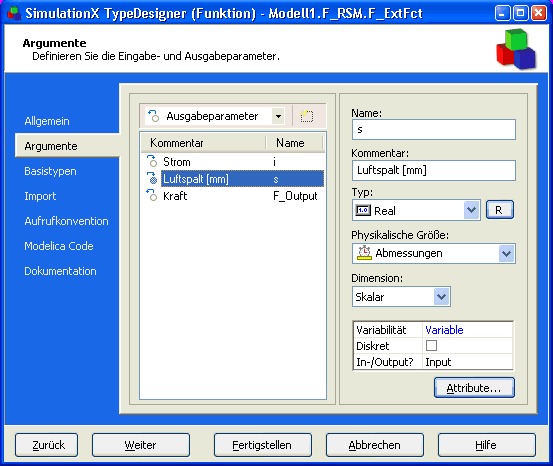Screen dimensions: 553x466
Task: Click the Kraft row parameter icon
Action: (x=152, y=195)
